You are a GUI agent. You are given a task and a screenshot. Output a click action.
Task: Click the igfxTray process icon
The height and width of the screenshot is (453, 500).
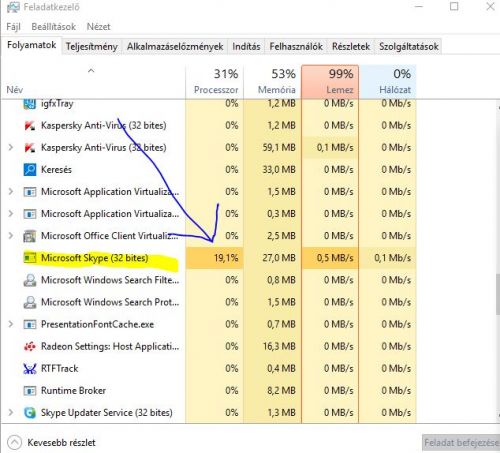pyautogui.click(x=30, y=104)
